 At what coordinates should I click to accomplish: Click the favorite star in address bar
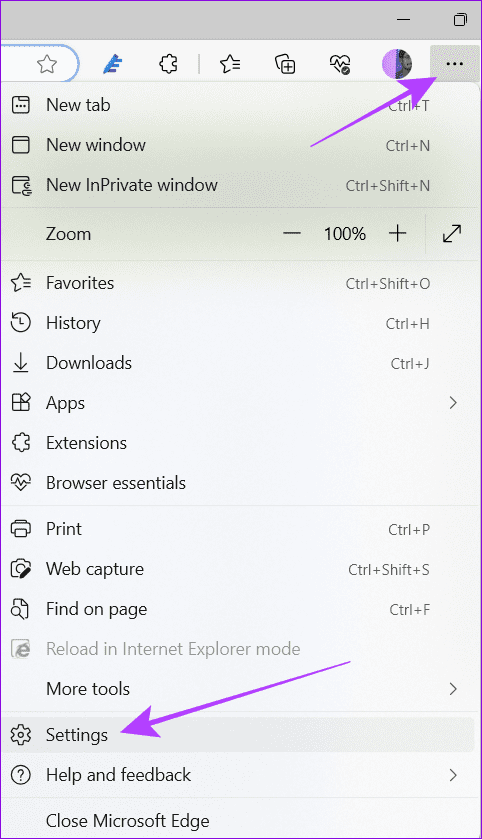coord(47,65)
